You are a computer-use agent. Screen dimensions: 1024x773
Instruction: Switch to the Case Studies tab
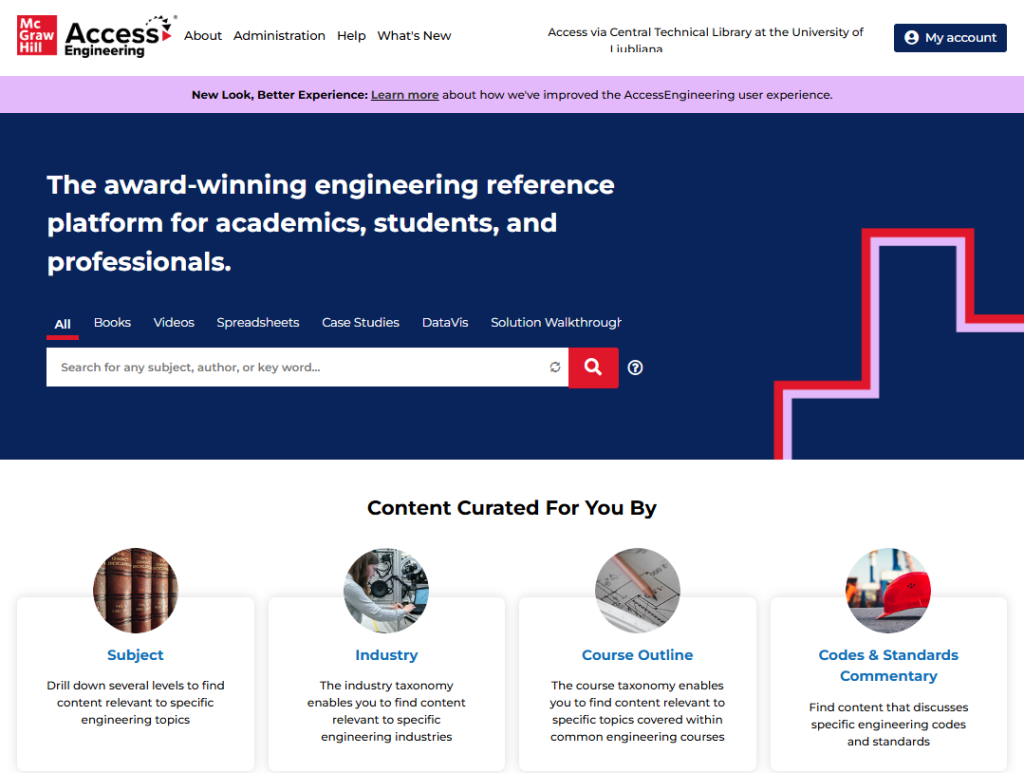click(x=360, y=323)
